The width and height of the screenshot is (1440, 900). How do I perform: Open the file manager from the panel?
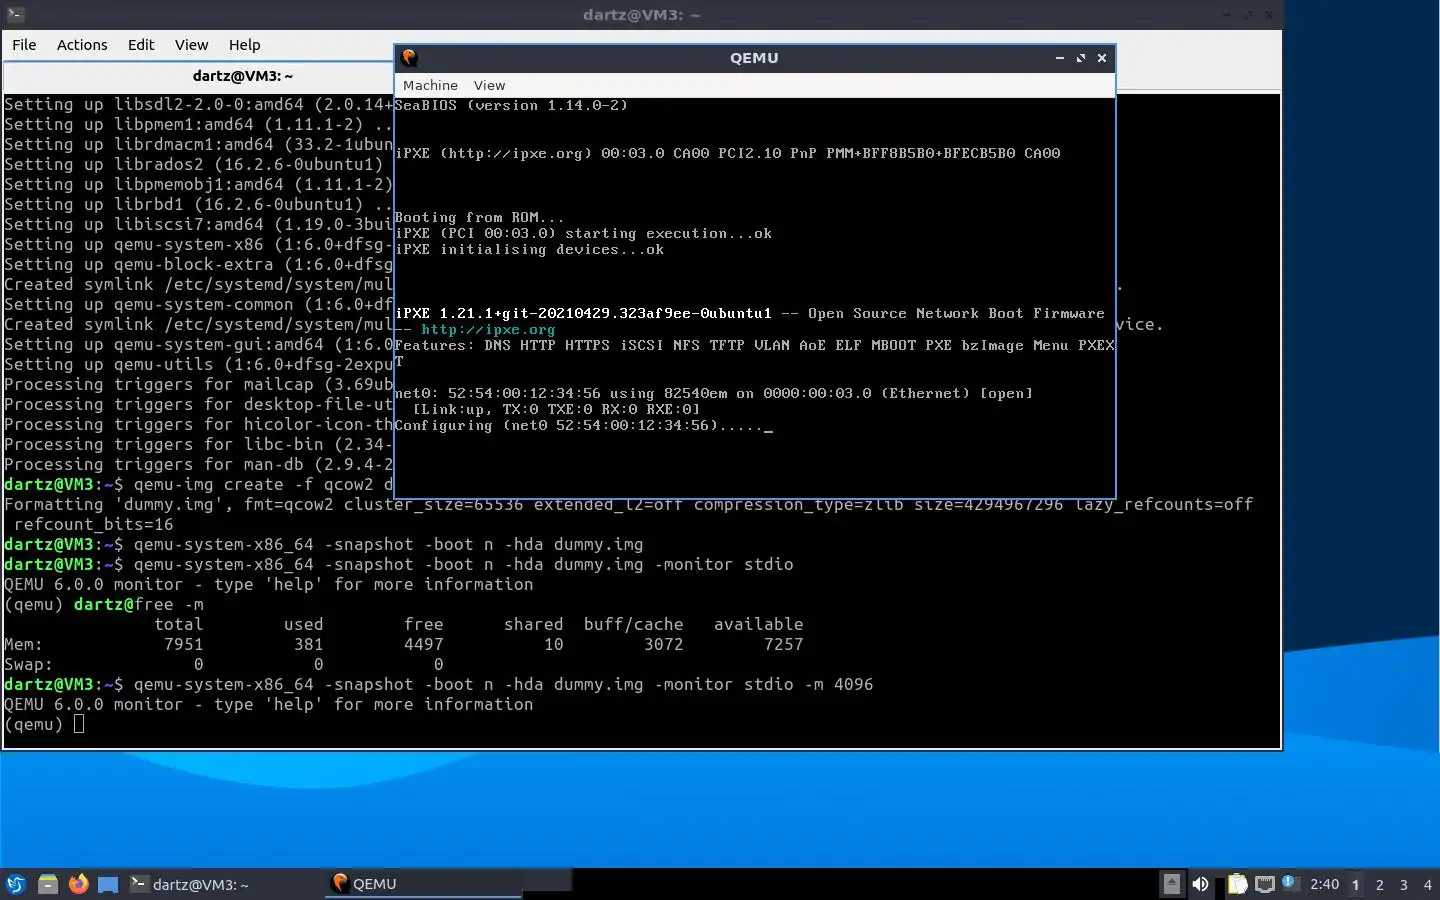[x=47, y=884]
